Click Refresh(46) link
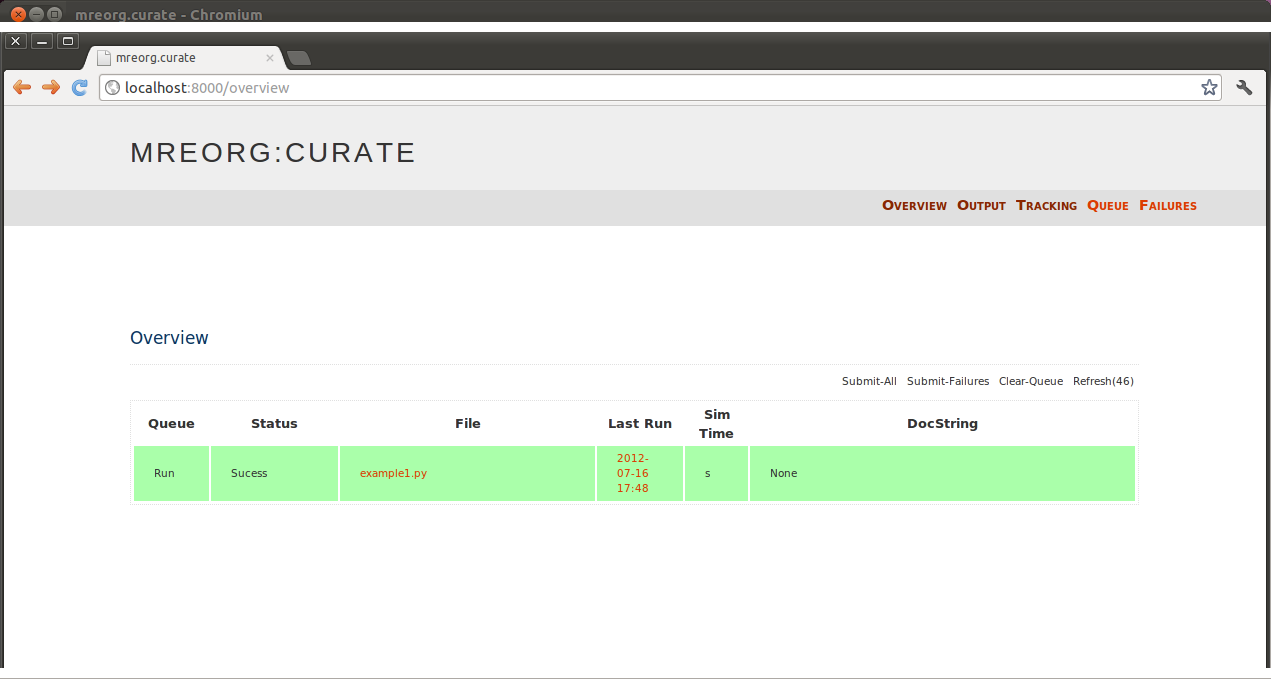1271x679 pixels. click(1103, 381)
